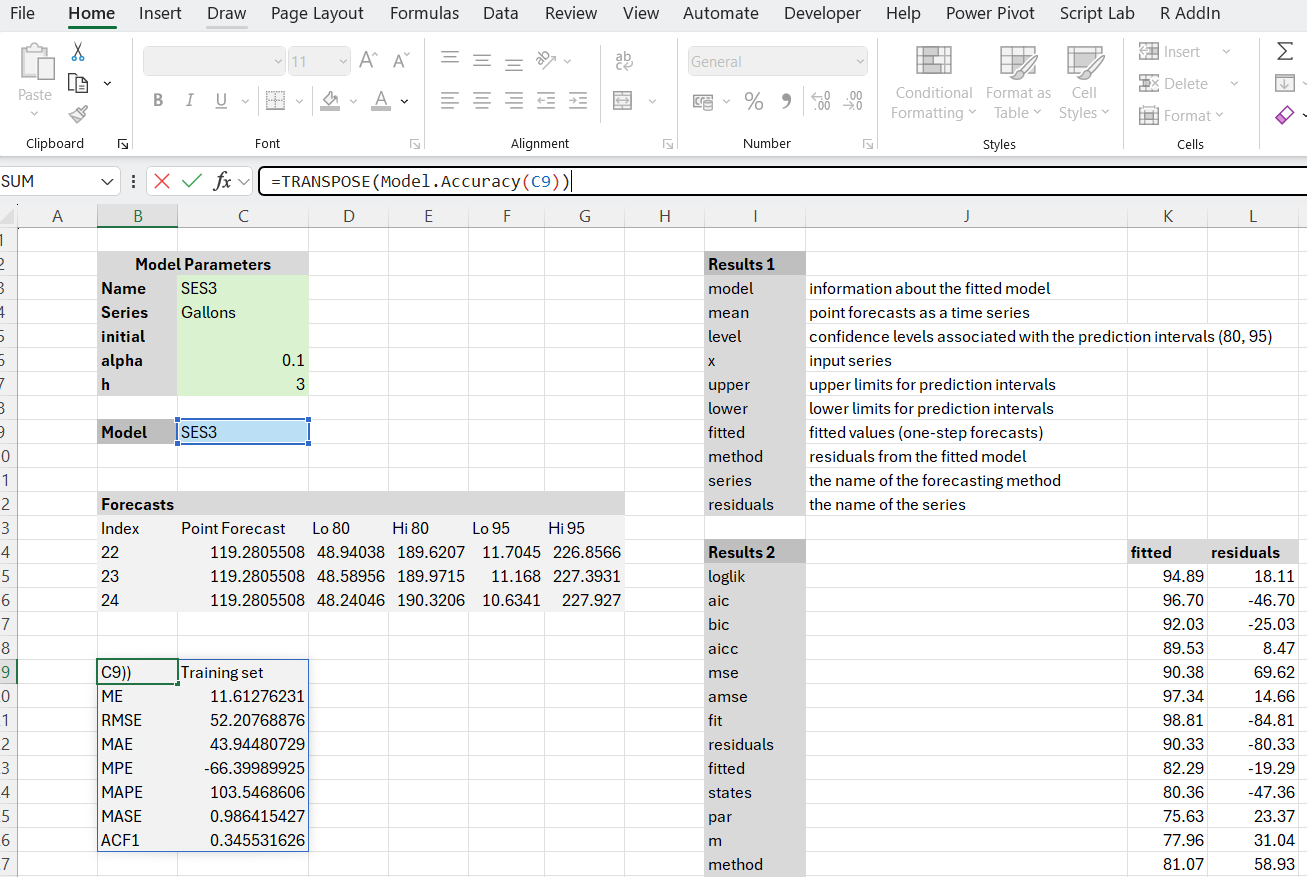Viewport: 1307px width, 877px height.
Task: Expand the Name Box dropdown showing SUM
Action: coord(108,181)
